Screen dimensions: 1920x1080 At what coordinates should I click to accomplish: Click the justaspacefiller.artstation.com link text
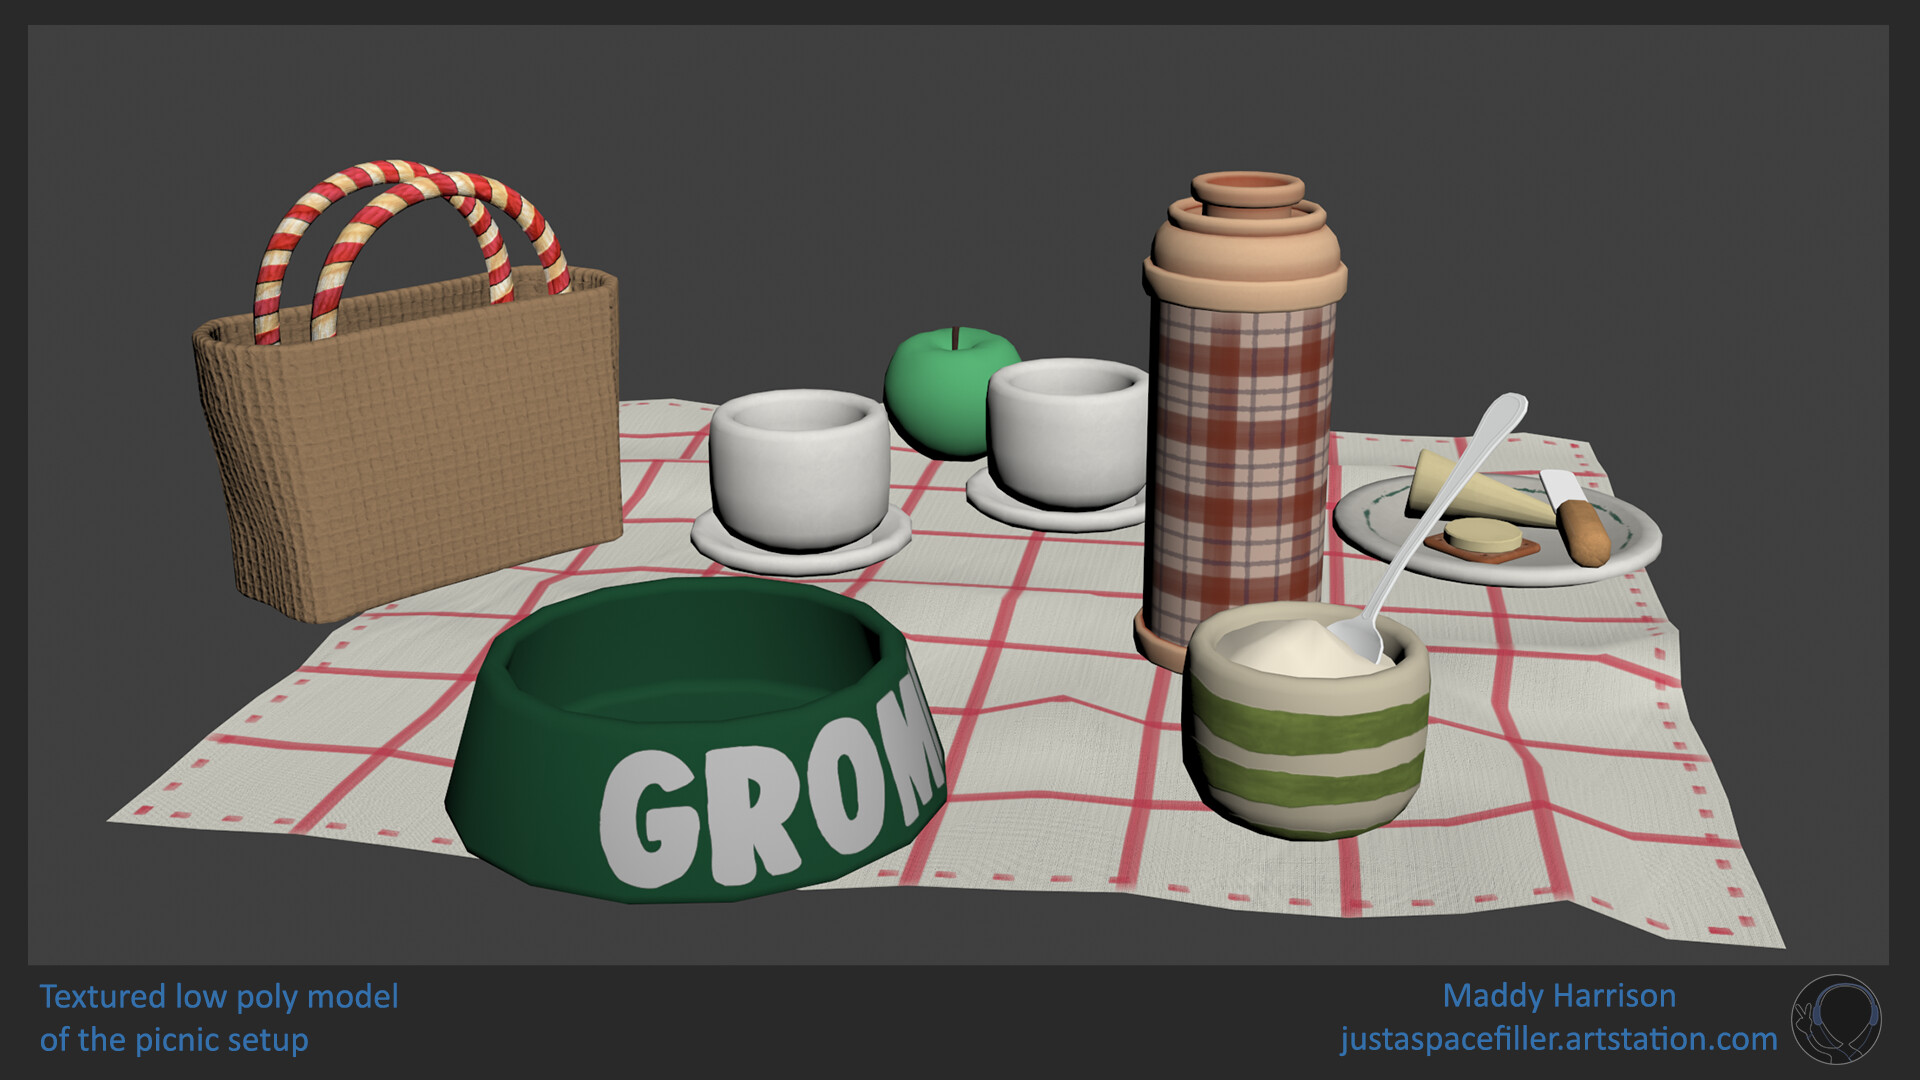coord(1559,1039)
